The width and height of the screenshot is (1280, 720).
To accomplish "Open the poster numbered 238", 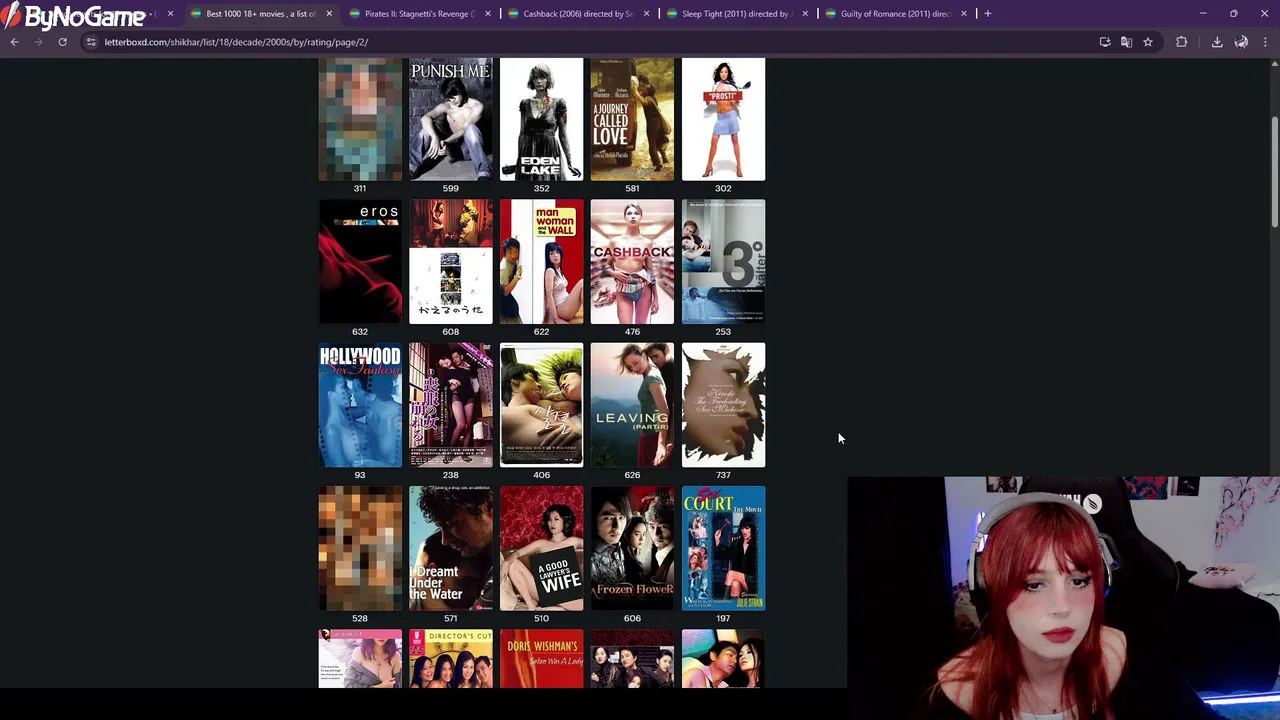I will pyautogui.click(x=450, y=405).
